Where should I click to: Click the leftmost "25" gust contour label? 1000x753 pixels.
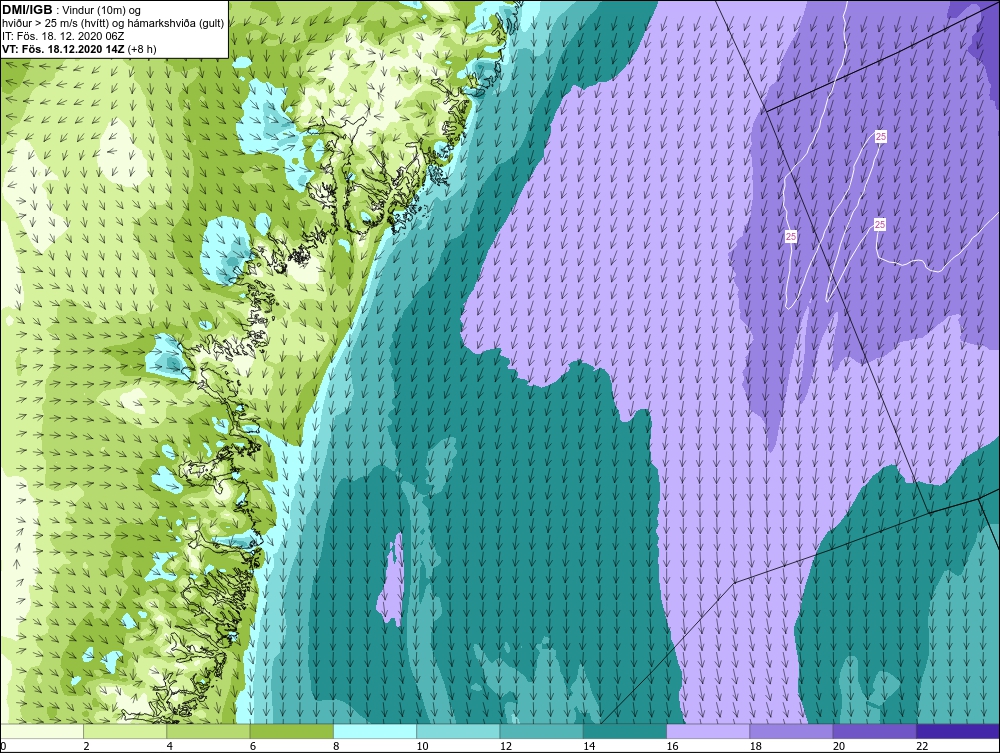tap(791, 237)
